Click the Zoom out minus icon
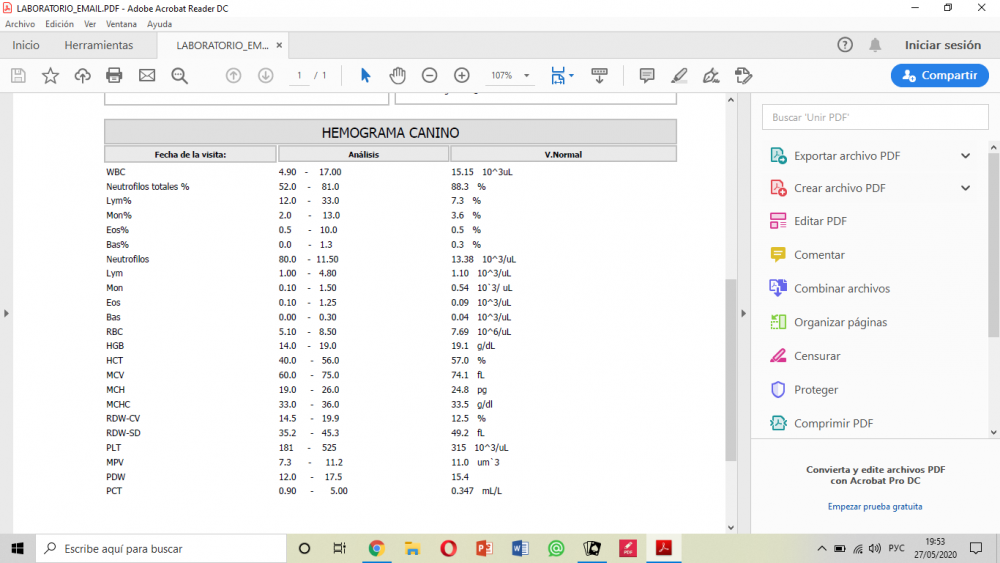The width and height of the screenshot is (1000, 563). pyautogui.click(x=429, y=75)
